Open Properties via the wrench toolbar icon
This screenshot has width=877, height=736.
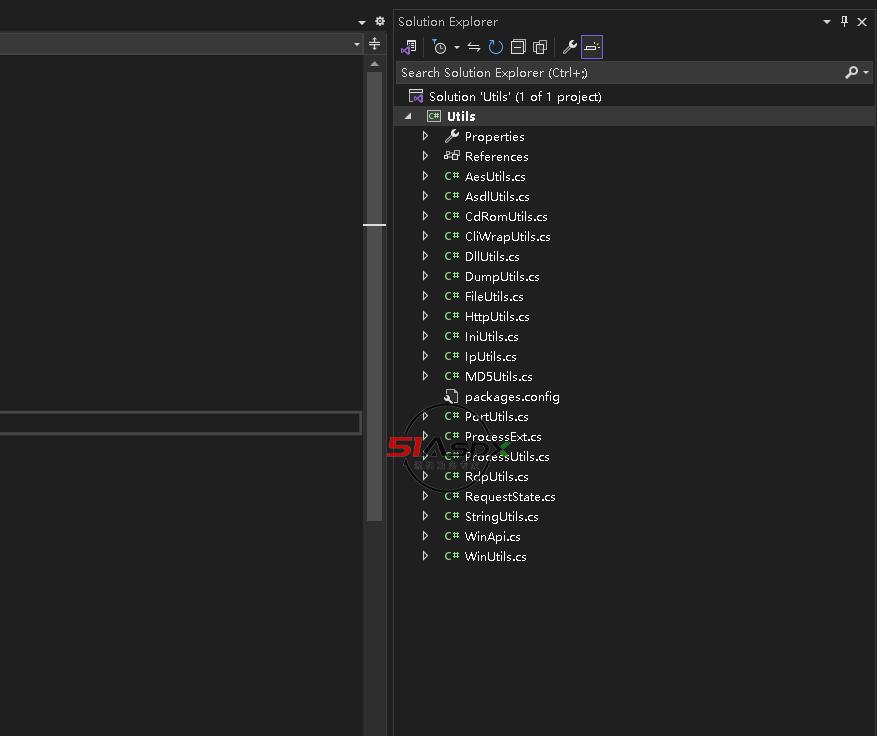click(570, 47)
